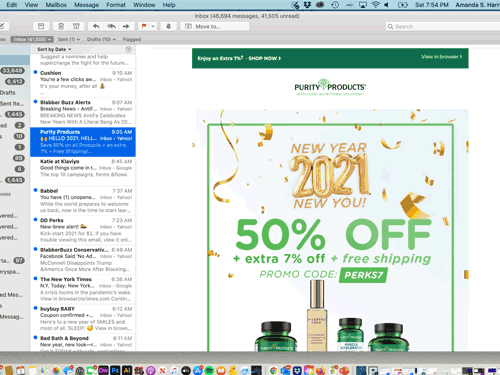Viewport: 500px width, 375px height.
Task: Select the Sent Items mailbox in sidebar
Action: coord(12,103)
